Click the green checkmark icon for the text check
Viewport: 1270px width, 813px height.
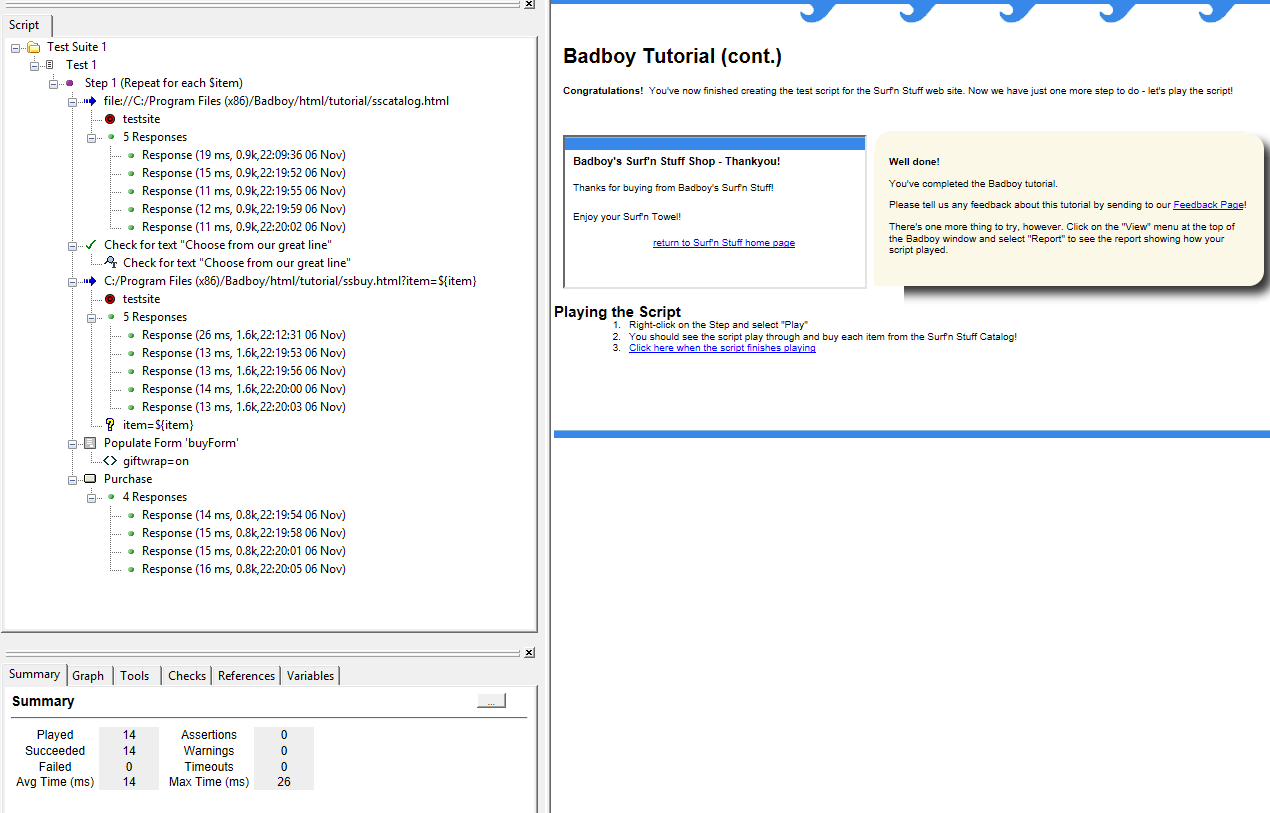pyautogui.click(x=90, y=245)
